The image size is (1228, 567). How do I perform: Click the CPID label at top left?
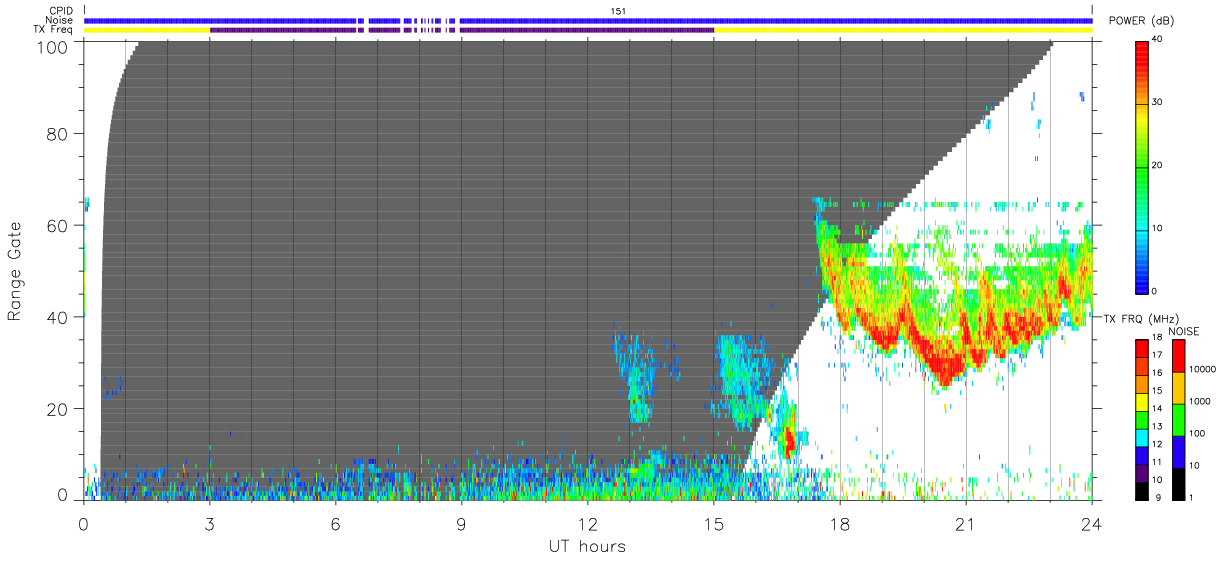pos(61,11)
